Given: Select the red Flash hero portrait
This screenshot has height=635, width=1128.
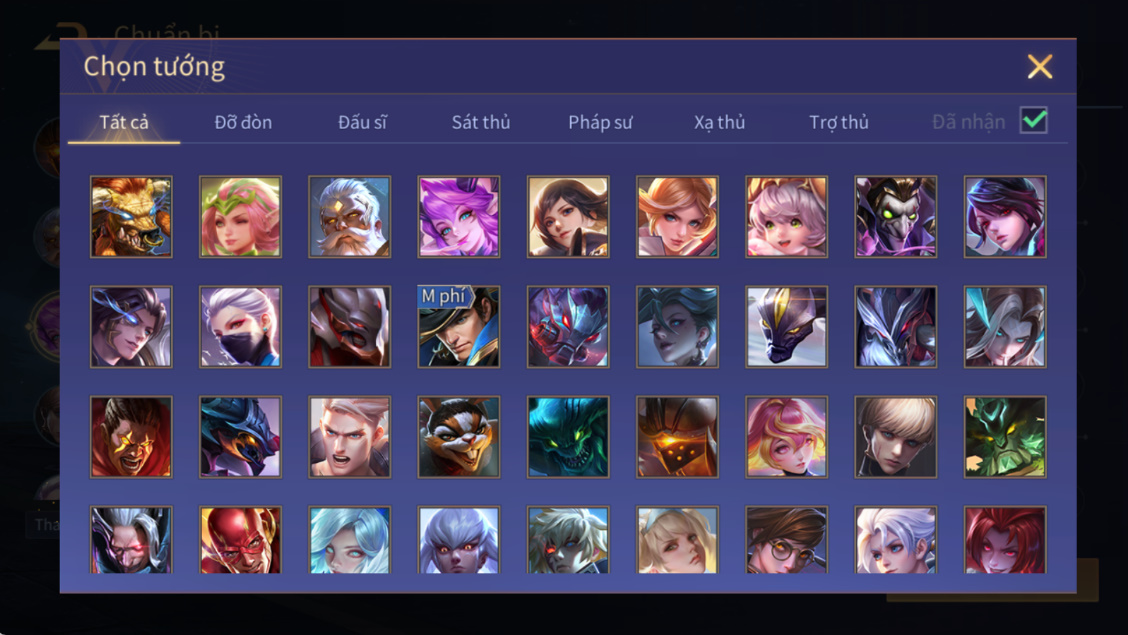Looking at the screenshot, I should 240,540.
